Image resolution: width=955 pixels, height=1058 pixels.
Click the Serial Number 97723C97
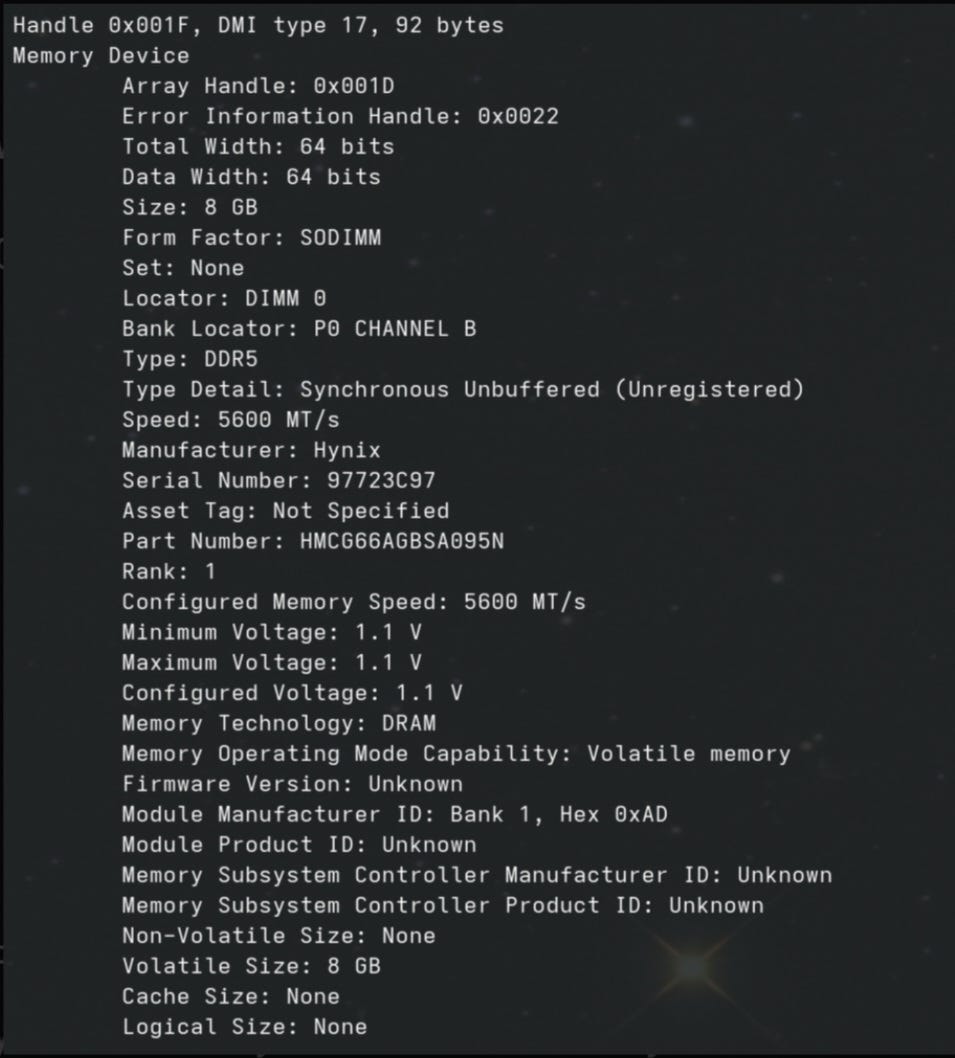tap(381, 480)
